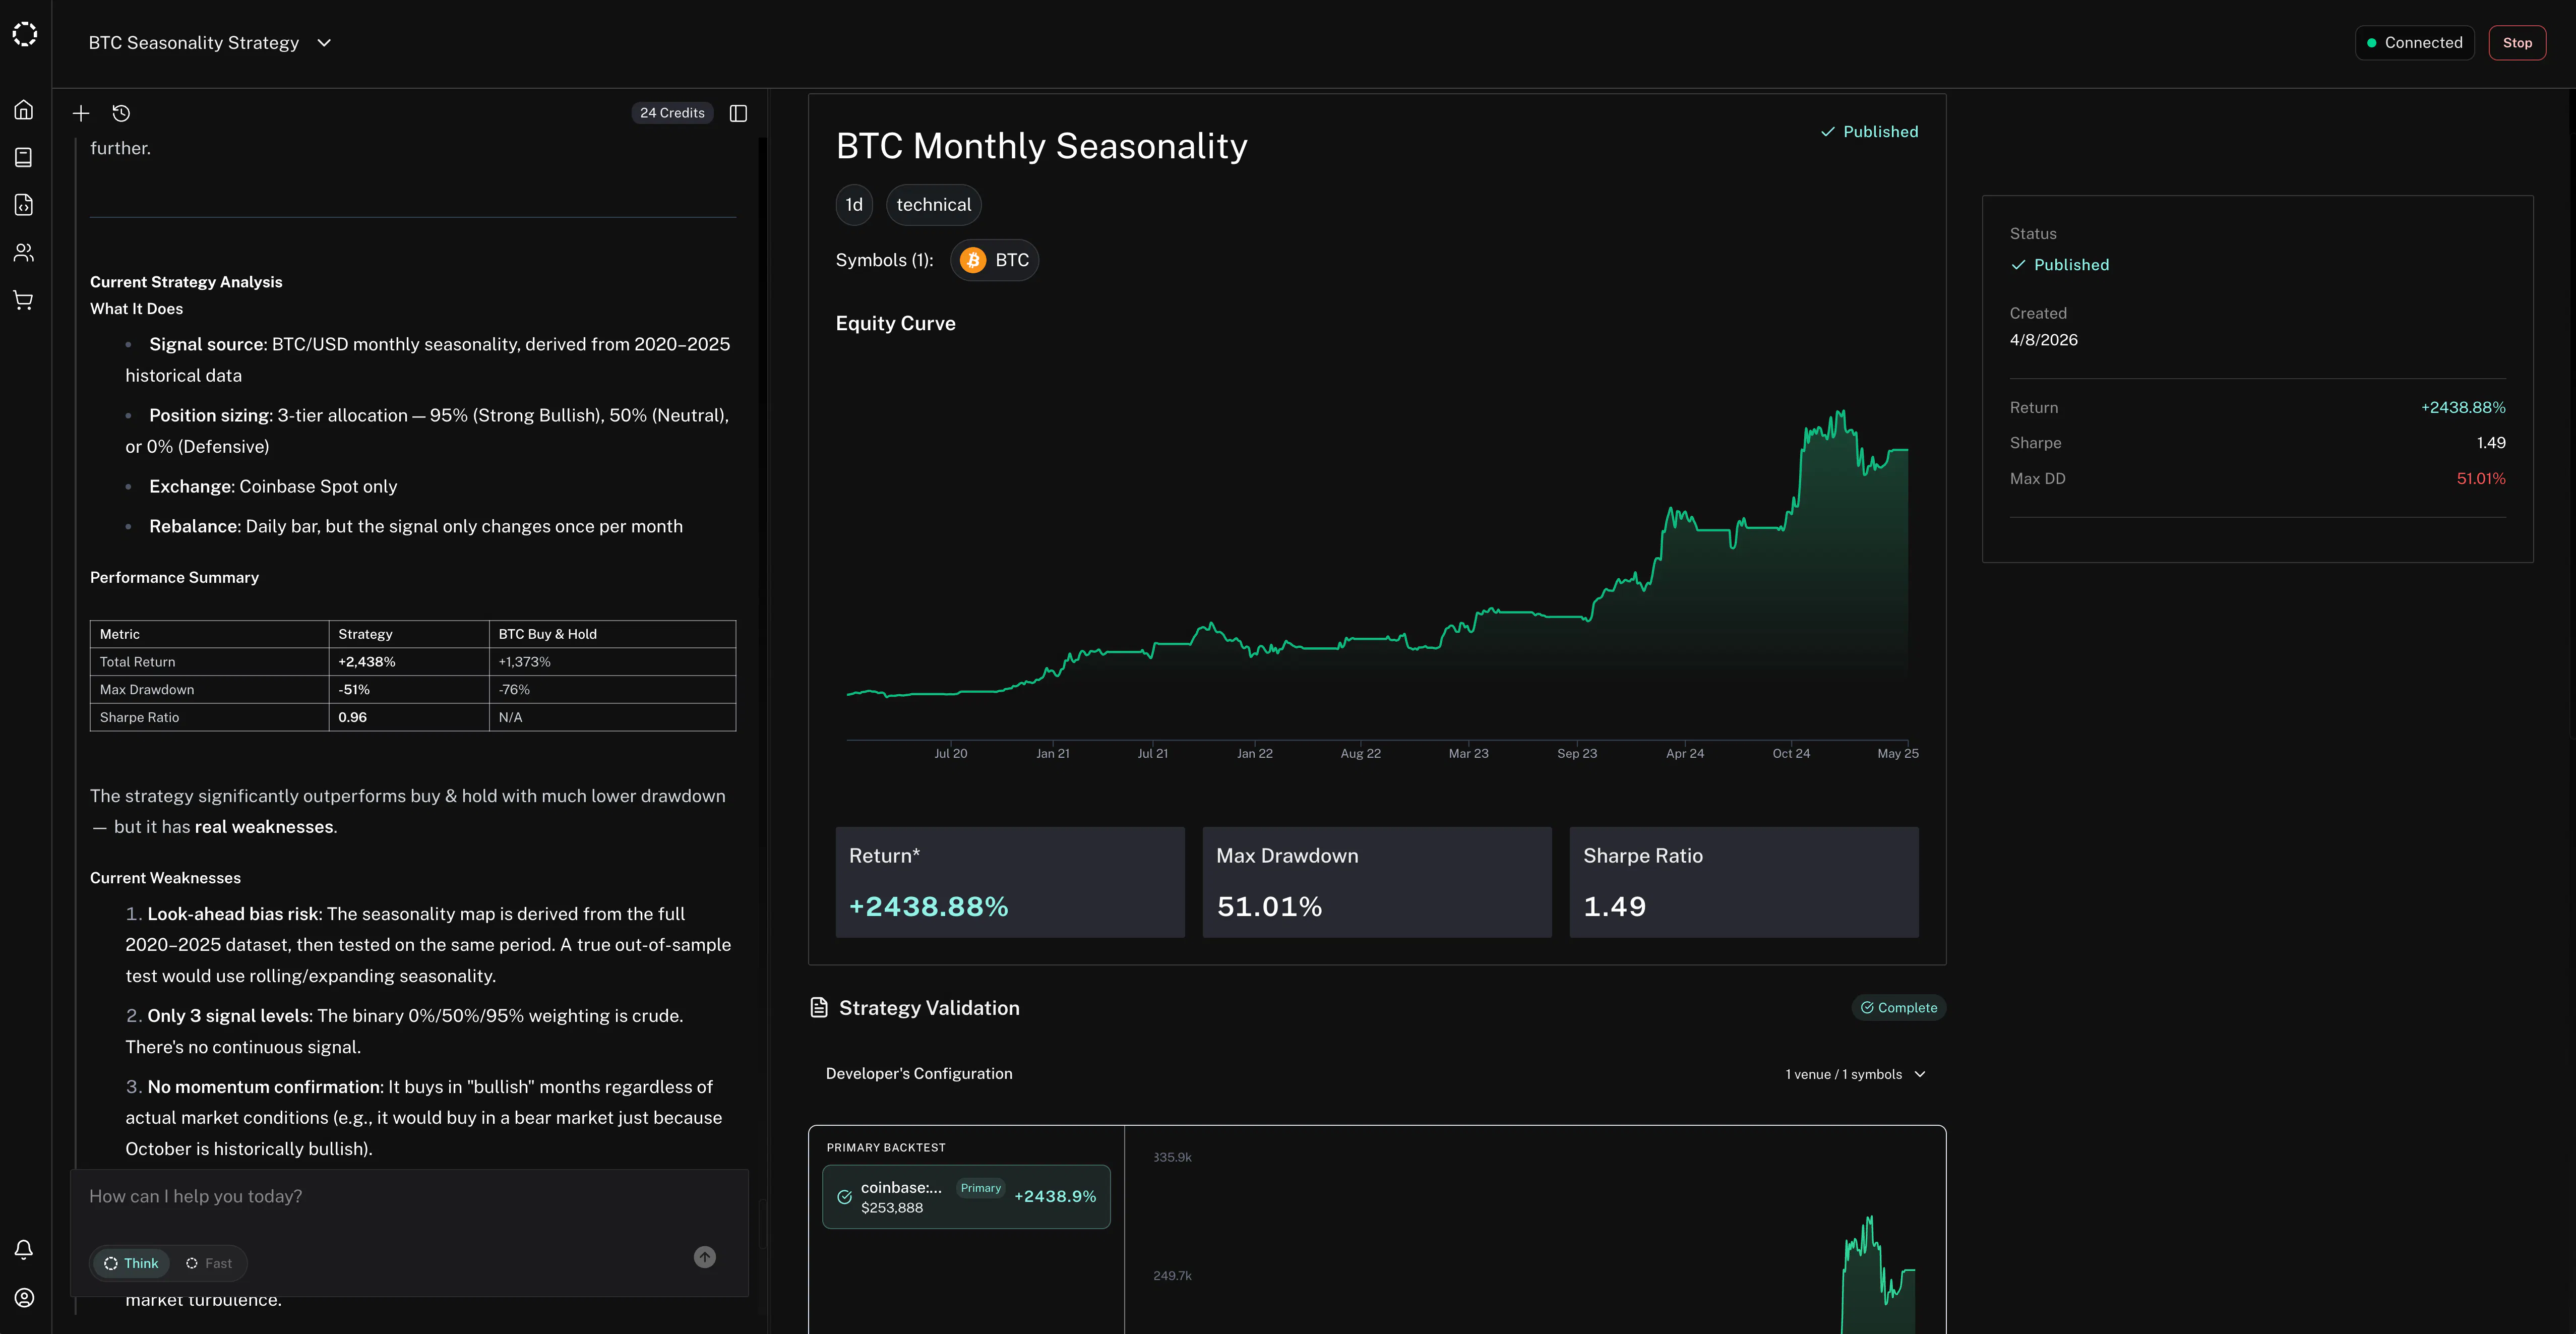Viewport: 2576px width, 1334px height.
Task: Click the 'PRIMARY BACKTEST' label
Action: tap(886, 1148)
